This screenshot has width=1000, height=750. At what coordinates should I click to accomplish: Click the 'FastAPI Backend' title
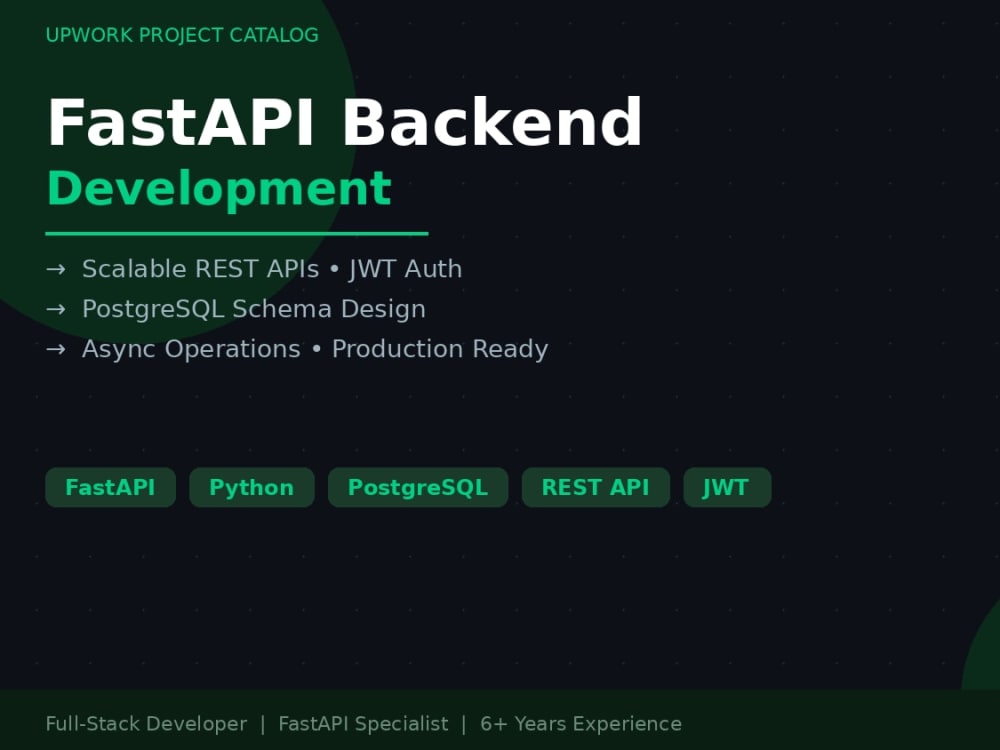tap(345, 122)
